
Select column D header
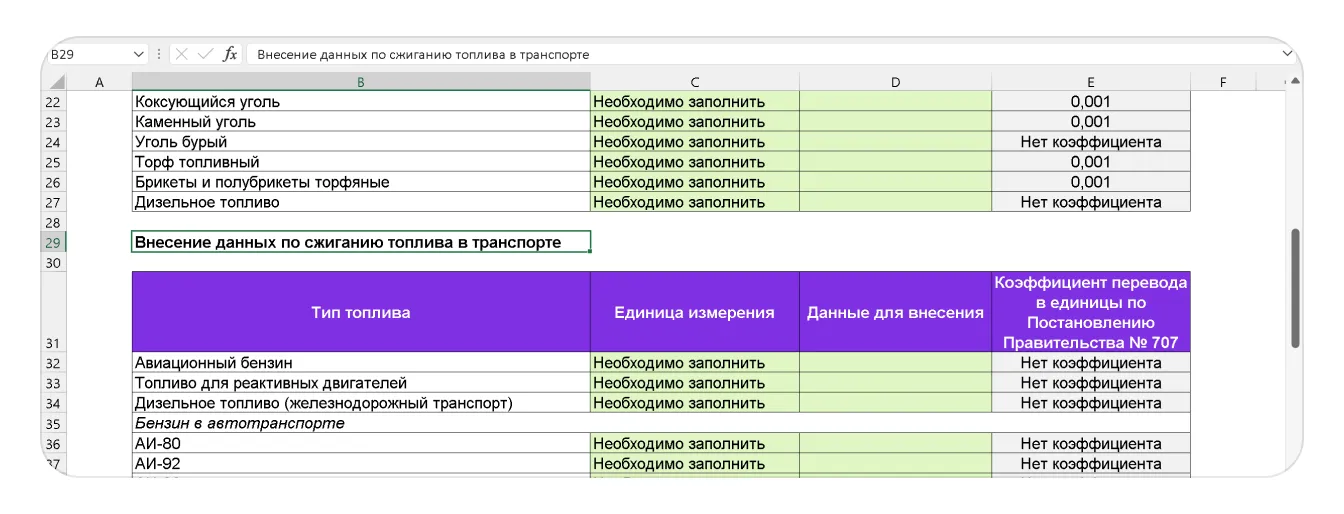(896, 82)
